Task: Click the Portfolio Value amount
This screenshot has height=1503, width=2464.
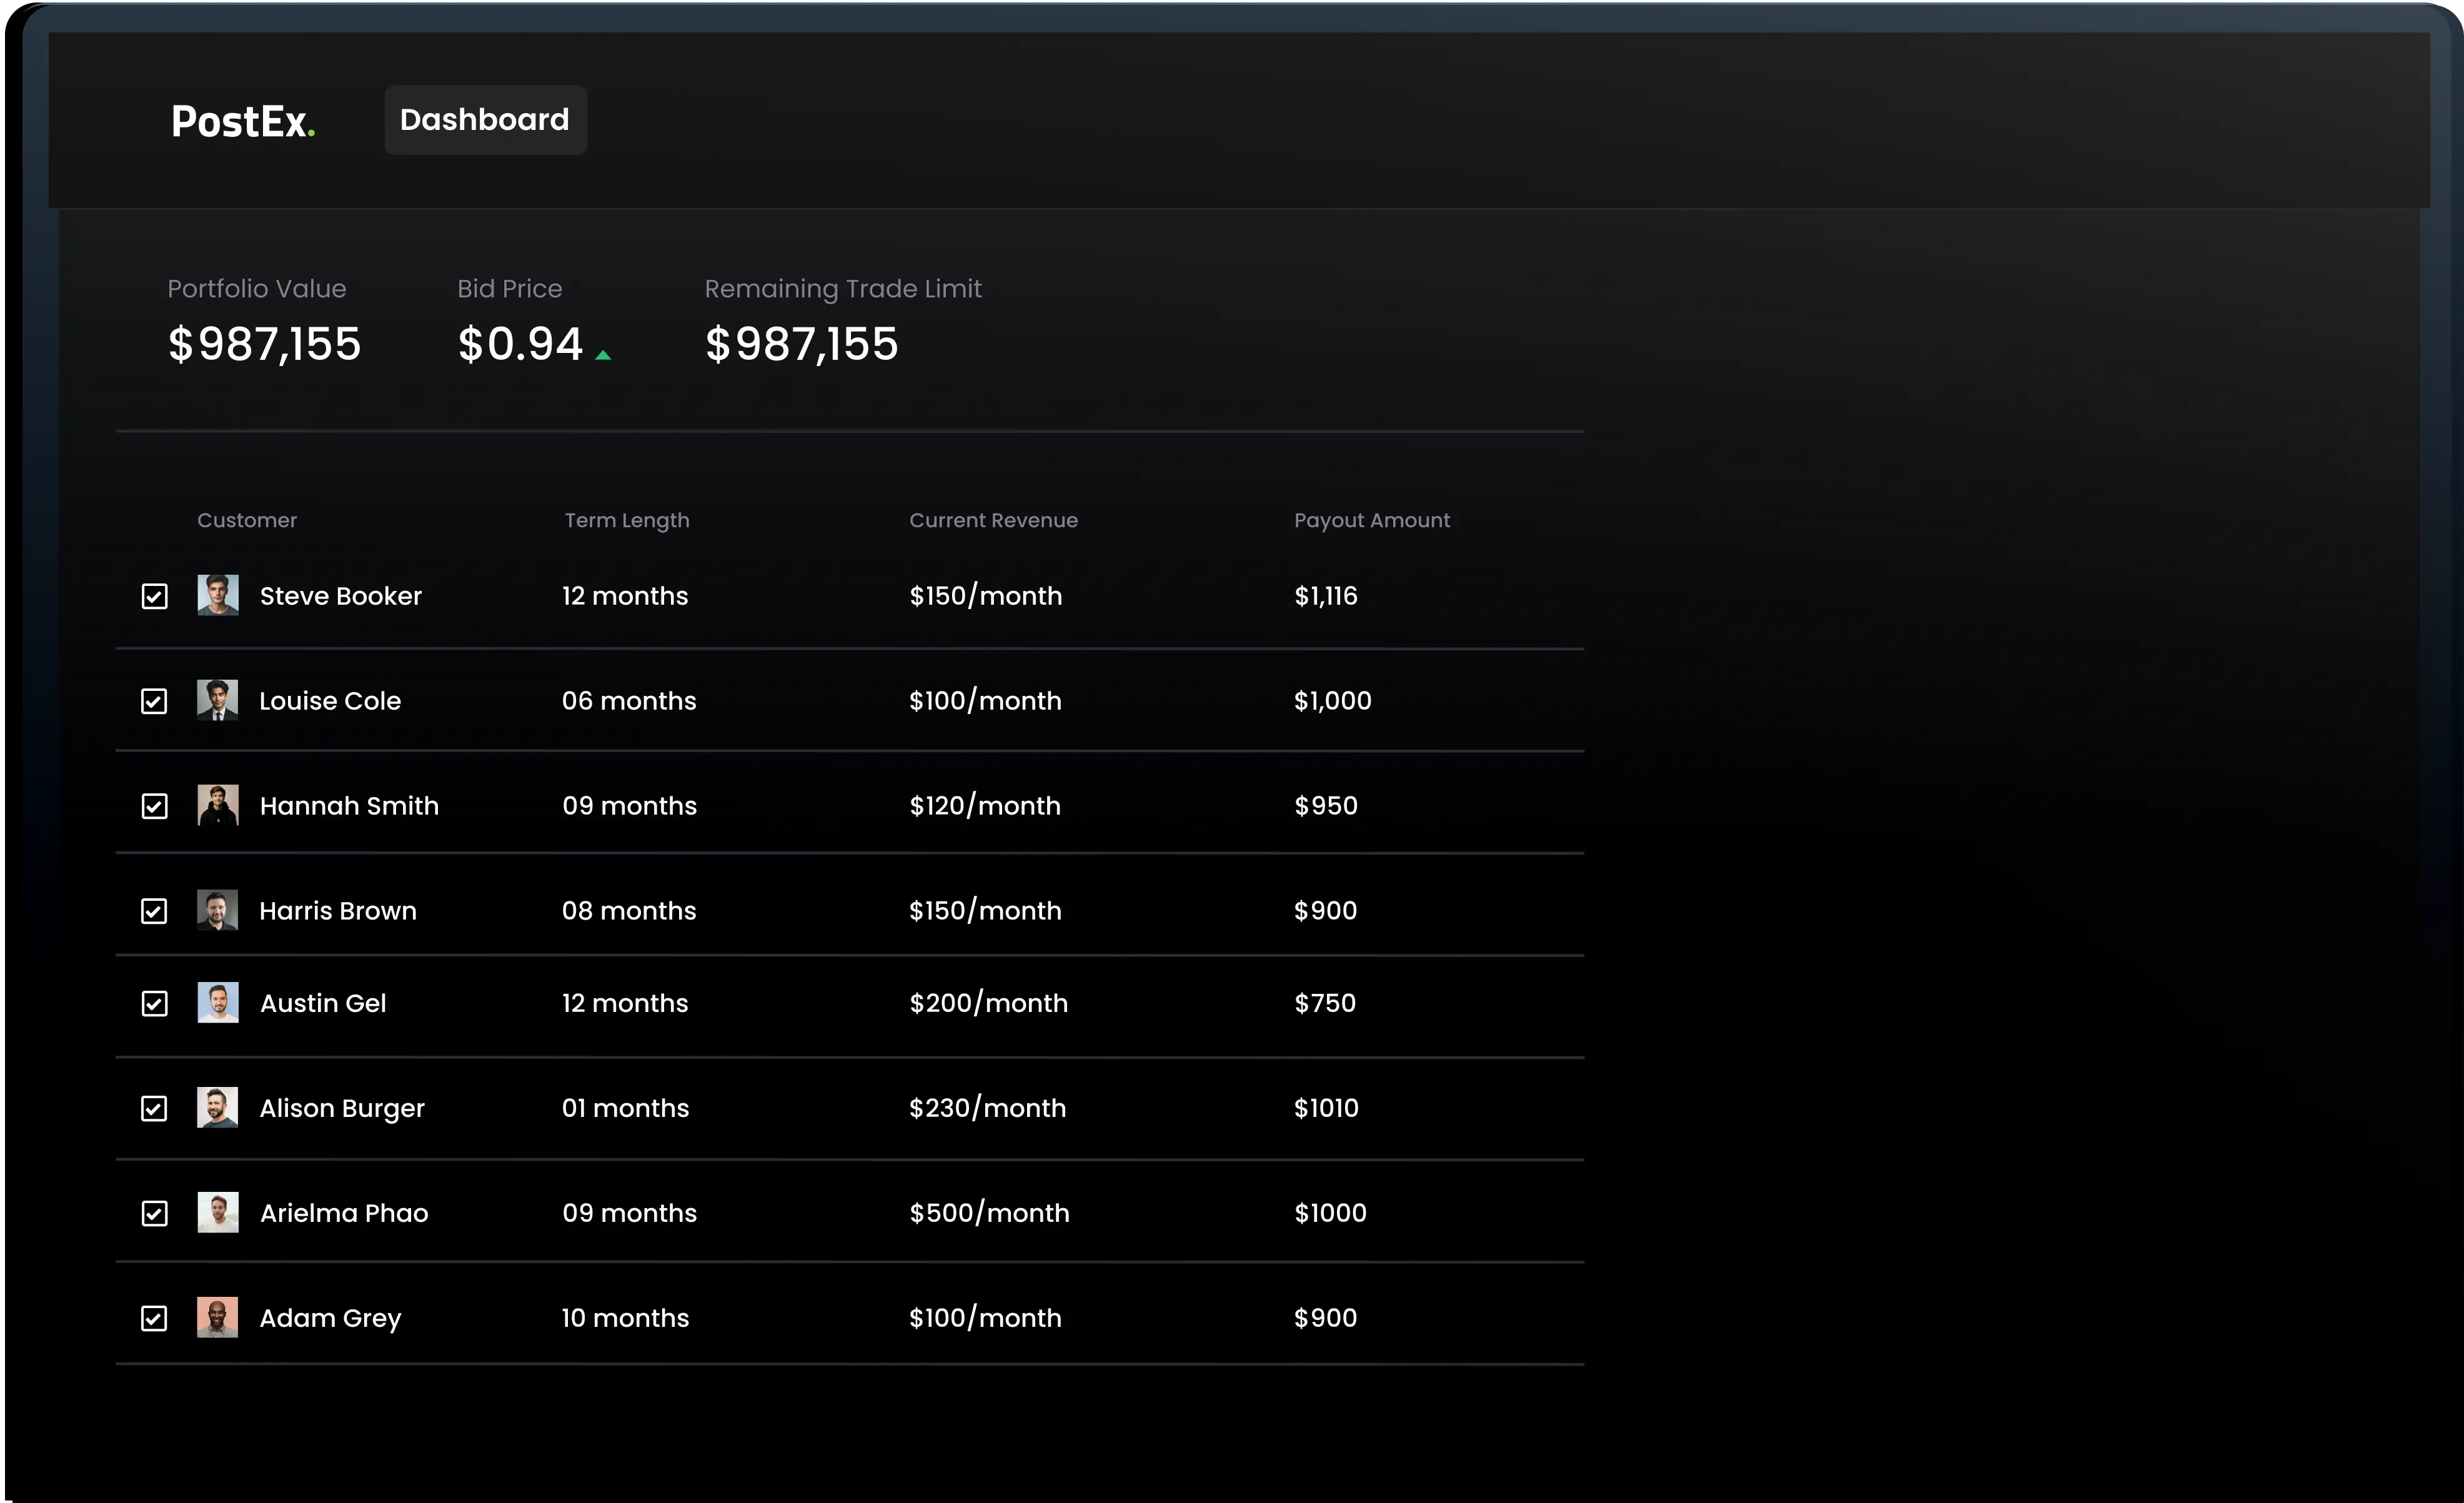Action: (264, 344)
